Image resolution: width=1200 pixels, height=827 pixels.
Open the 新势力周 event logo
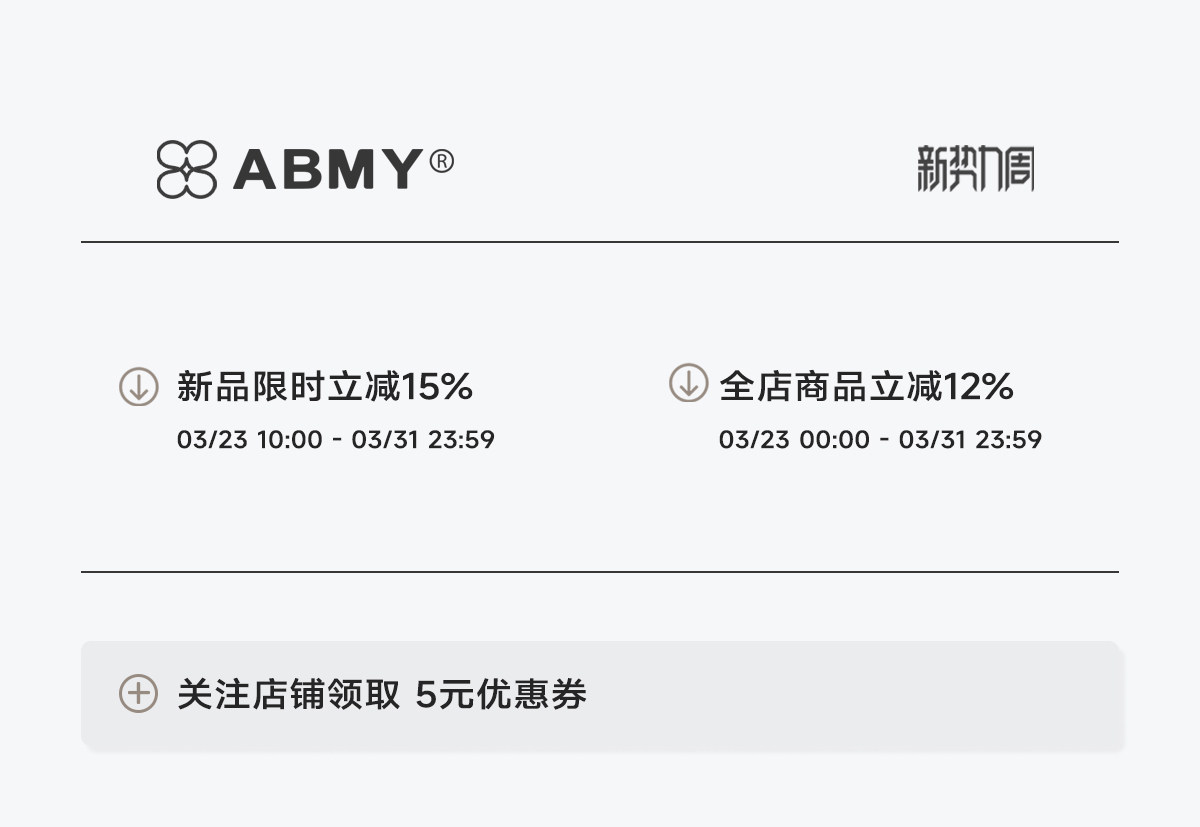coord(975,169)
